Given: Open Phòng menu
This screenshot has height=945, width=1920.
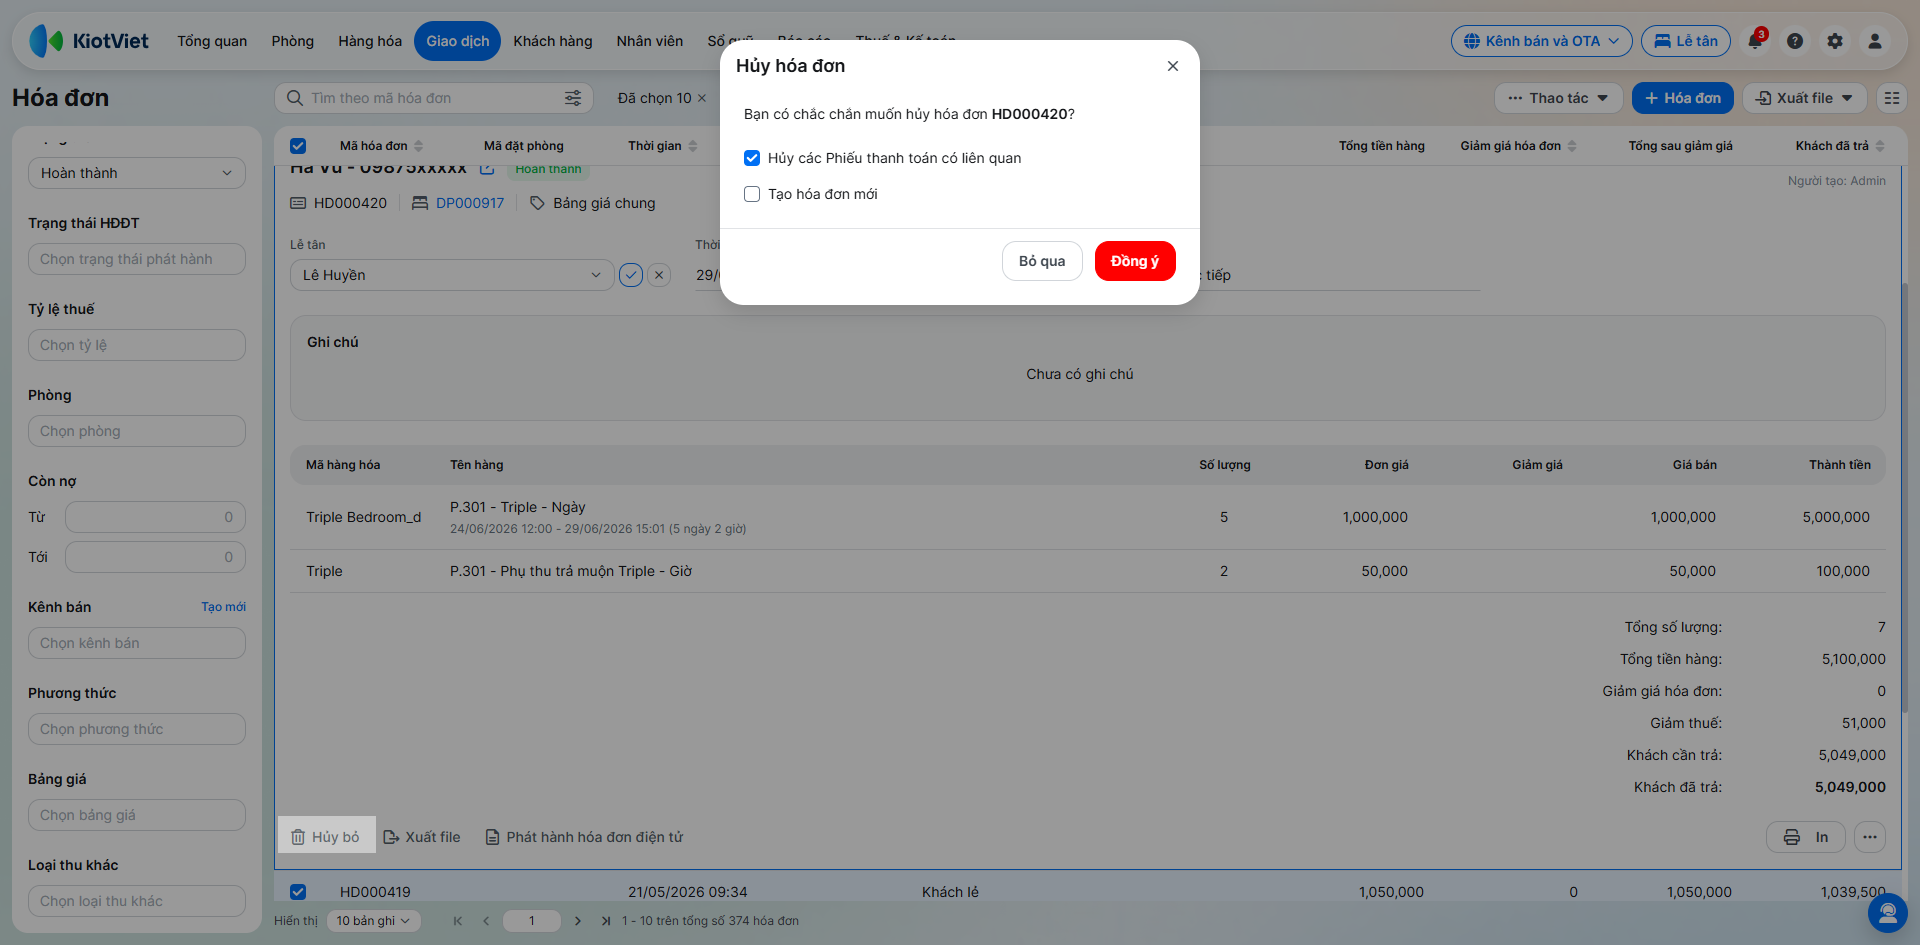Looking at the screenshot, I should pyautogui.click(x=293, y=41).
